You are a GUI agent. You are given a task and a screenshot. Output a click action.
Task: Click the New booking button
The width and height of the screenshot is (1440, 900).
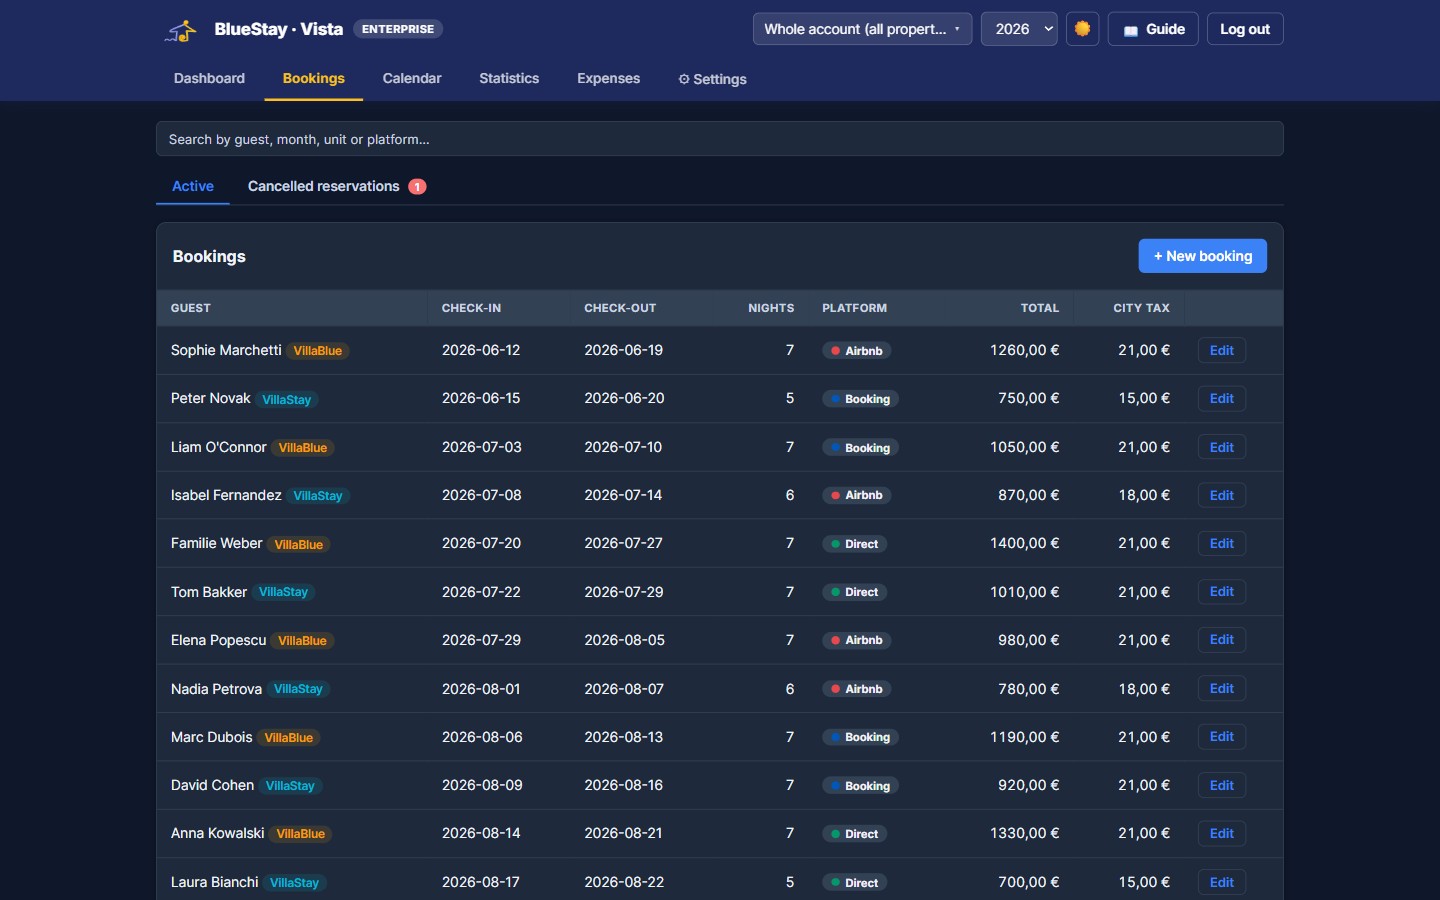(x=1202, y=256)
